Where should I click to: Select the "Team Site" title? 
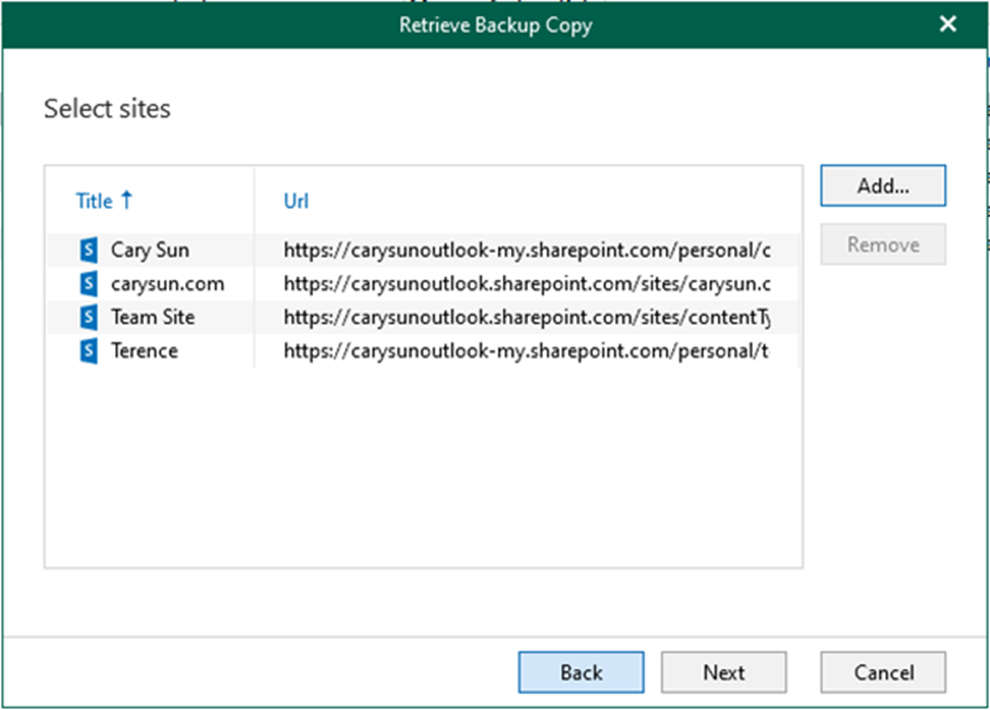pyautogui.click(x=153, y=317)
